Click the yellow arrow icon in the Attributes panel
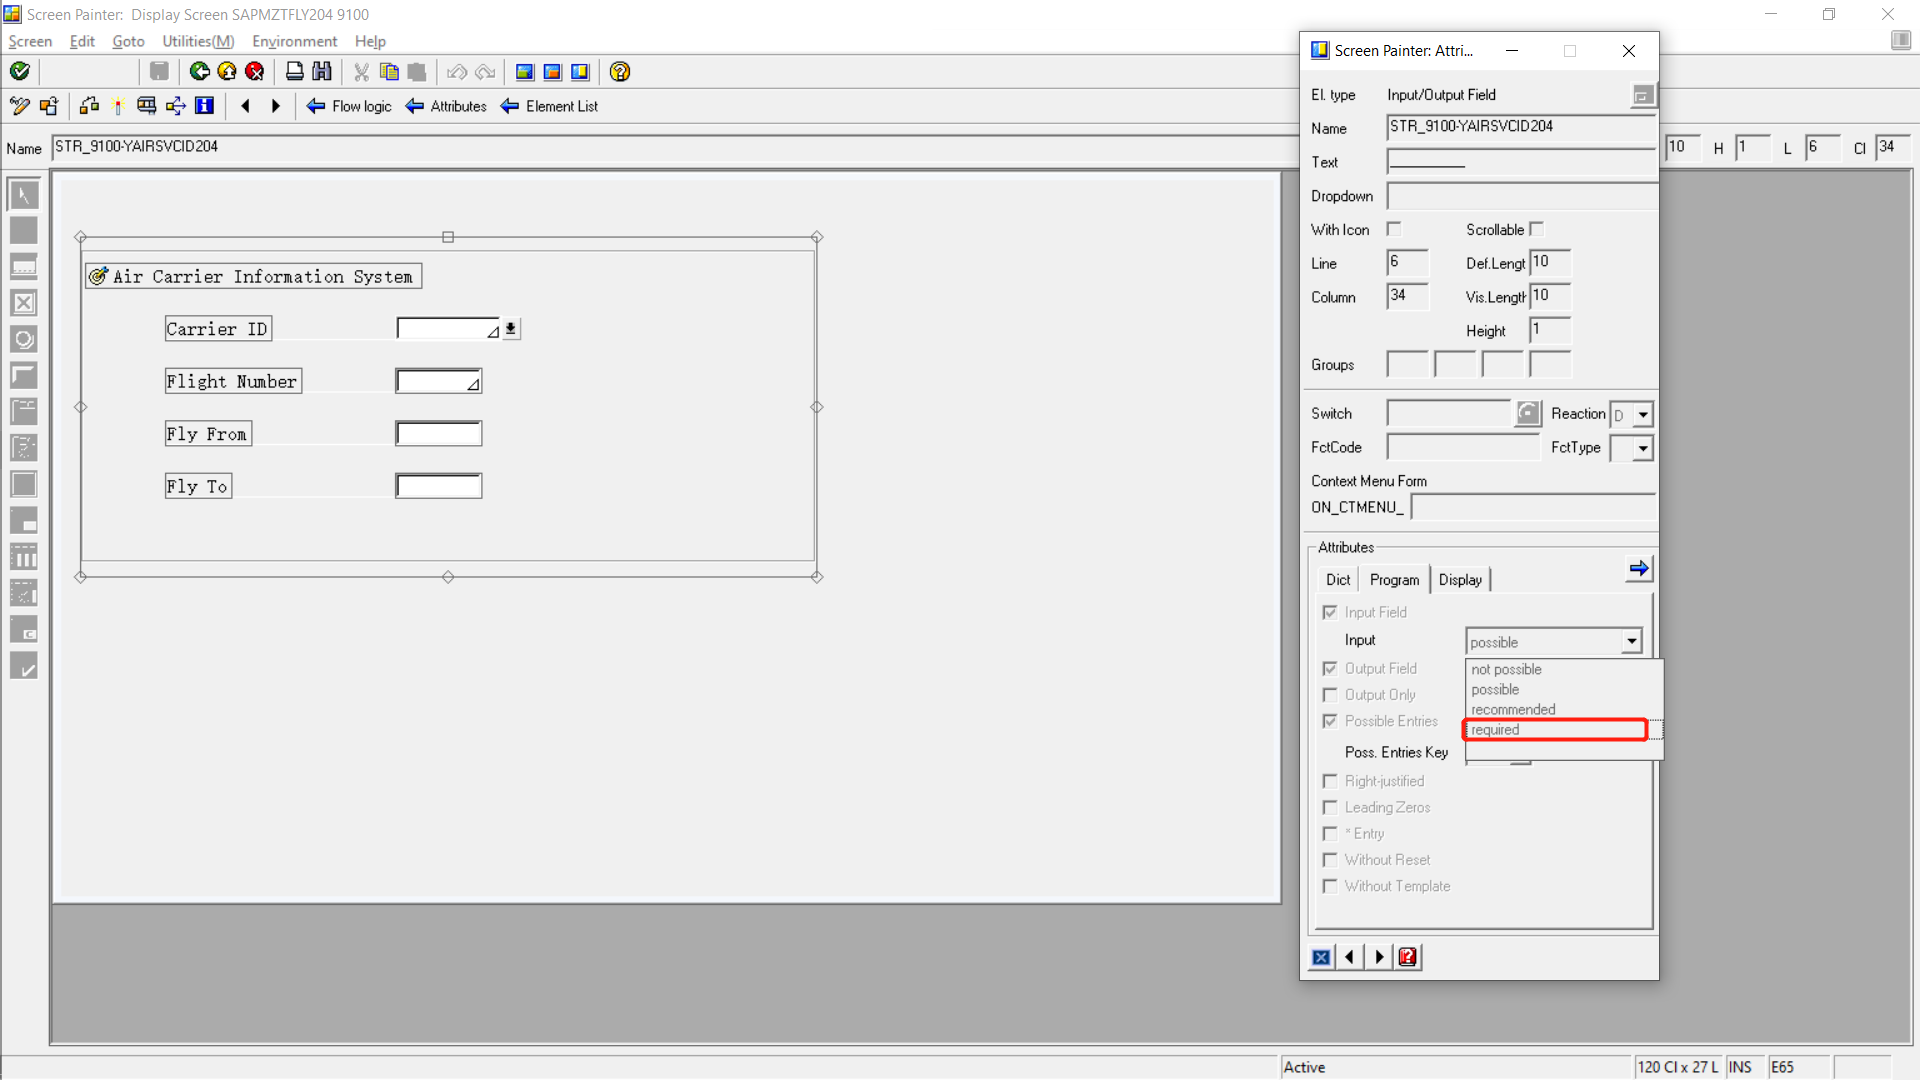Screen dimensions: 1920x1080 click(x=1639, y=568)
